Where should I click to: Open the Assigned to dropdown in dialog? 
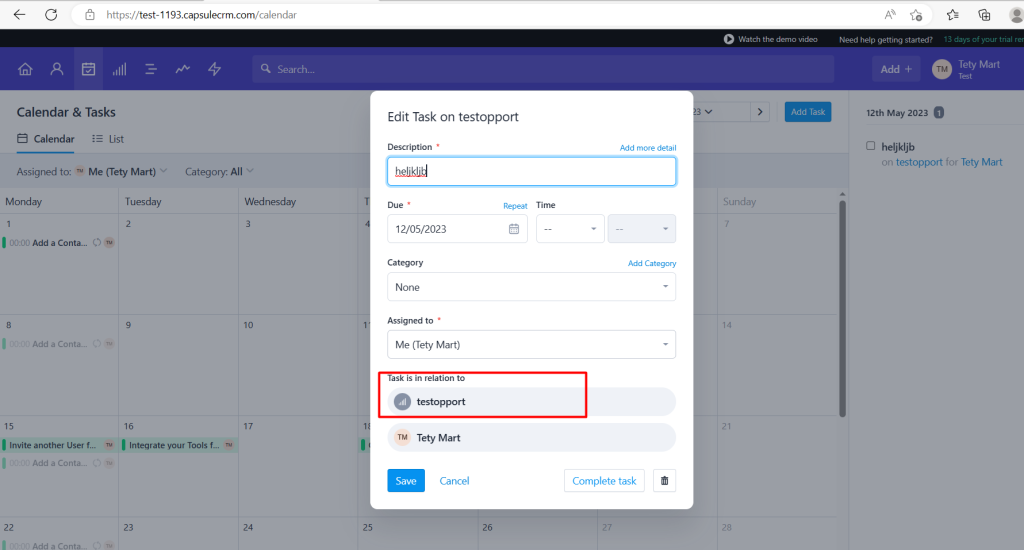click(532, 344)
